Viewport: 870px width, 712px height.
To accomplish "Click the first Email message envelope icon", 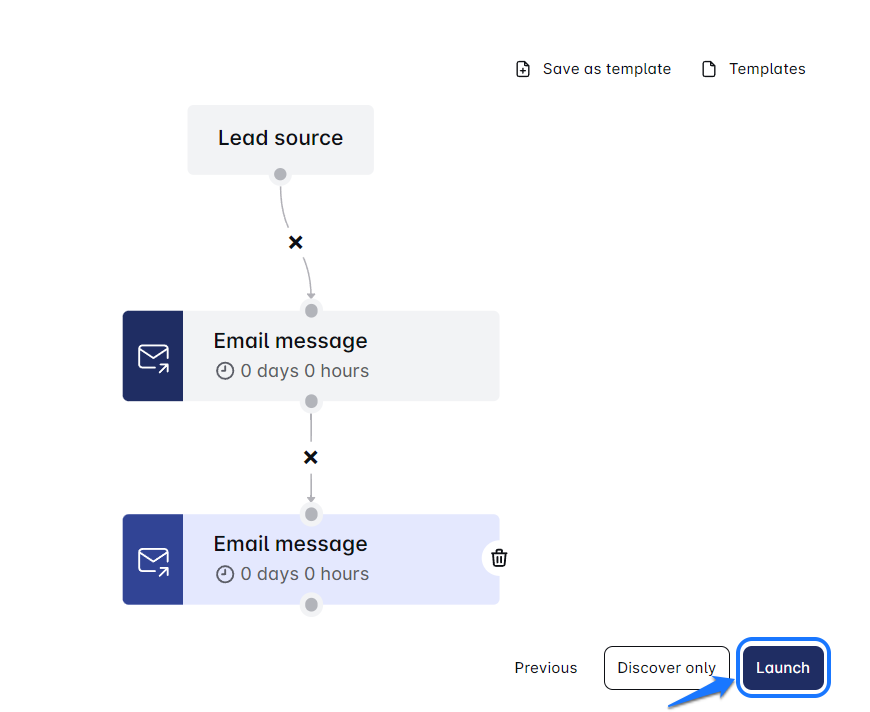I will click(x=153, y=356).
